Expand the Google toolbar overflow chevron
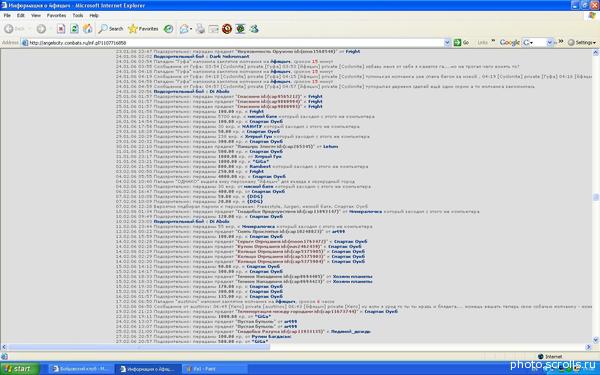 pyautogui.click(x=561, y=41)
